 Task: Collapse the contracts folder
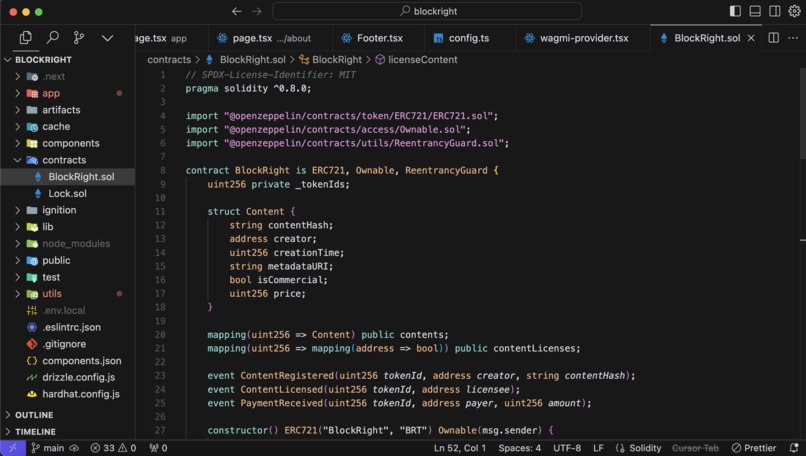point(67,160)
